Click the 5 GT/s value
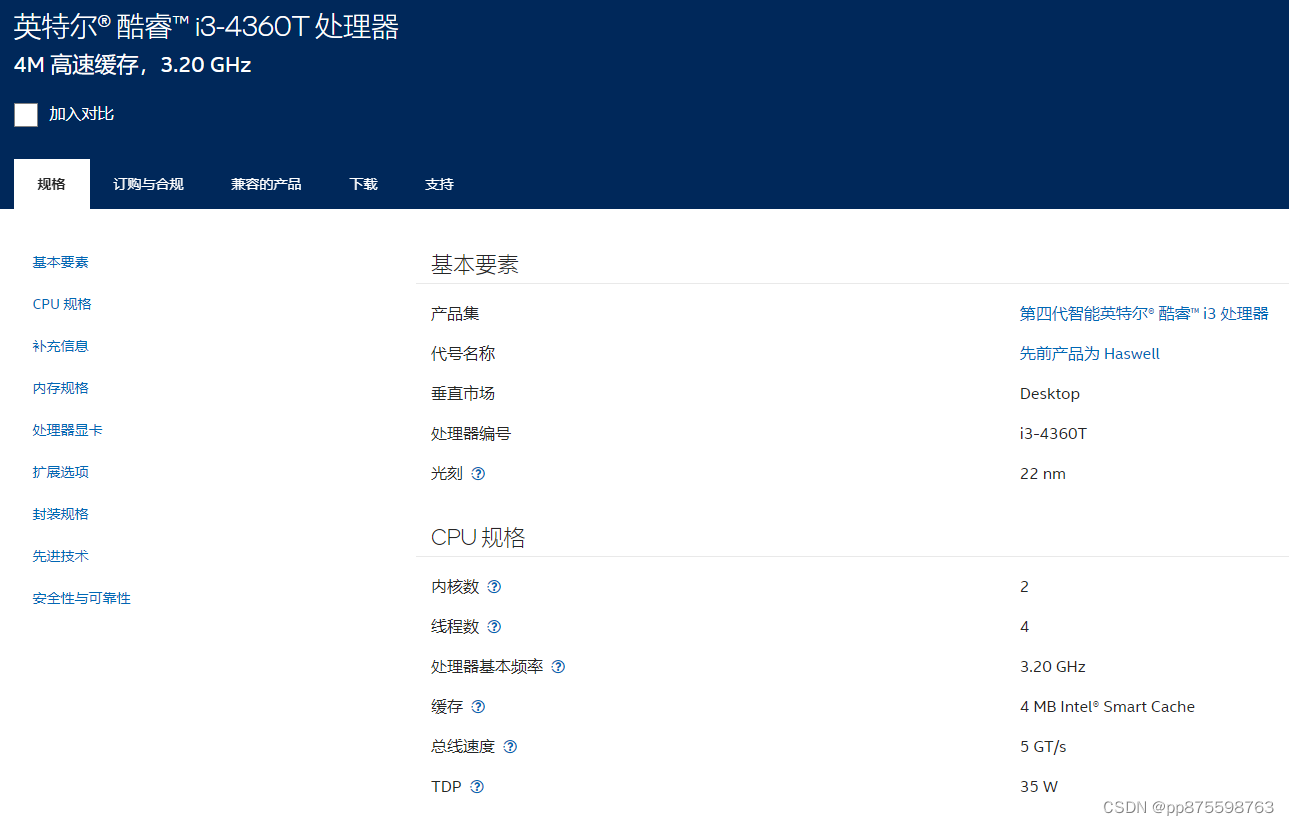 click(1043, 747)
